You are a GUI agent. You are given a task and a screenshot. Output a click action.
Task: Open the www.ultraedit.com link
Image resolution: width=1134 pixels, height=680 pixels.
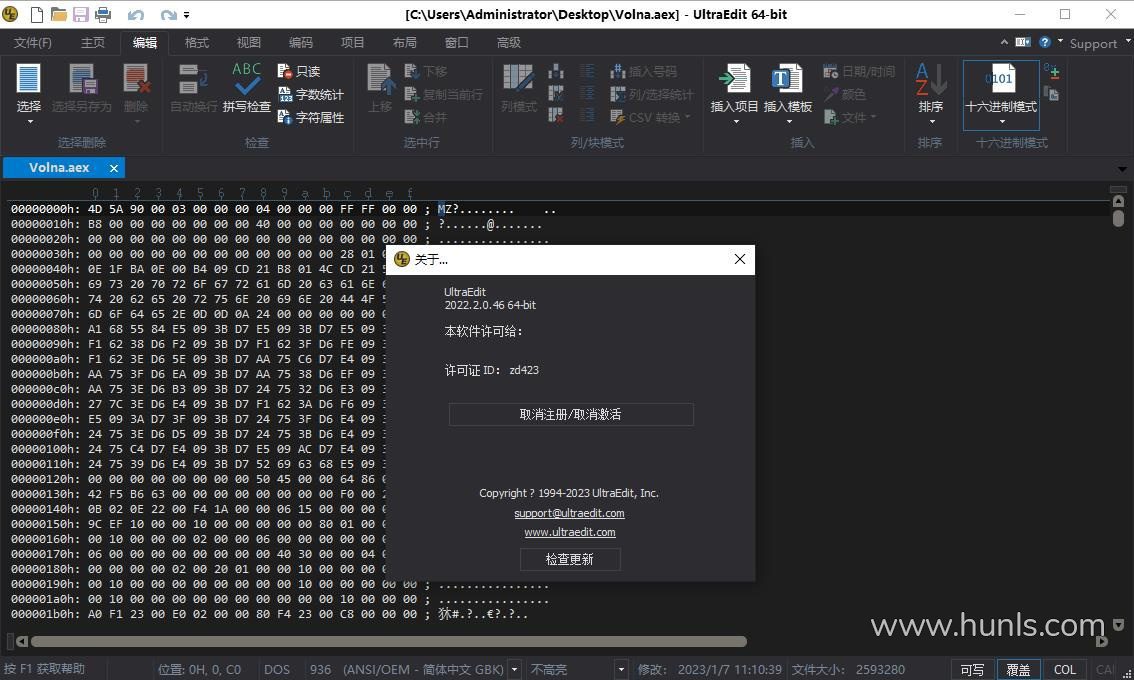click(570, 532)
